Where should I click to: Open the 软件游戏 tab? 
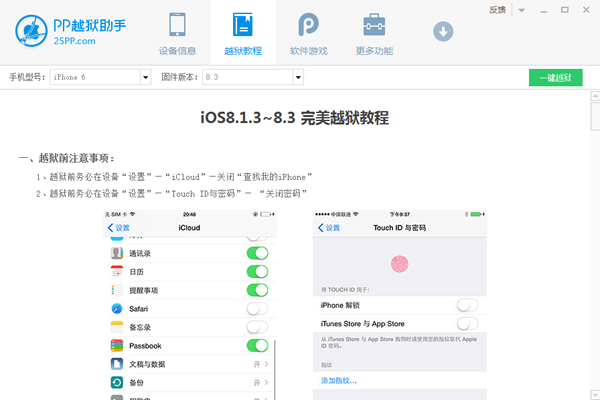(308, 34)
